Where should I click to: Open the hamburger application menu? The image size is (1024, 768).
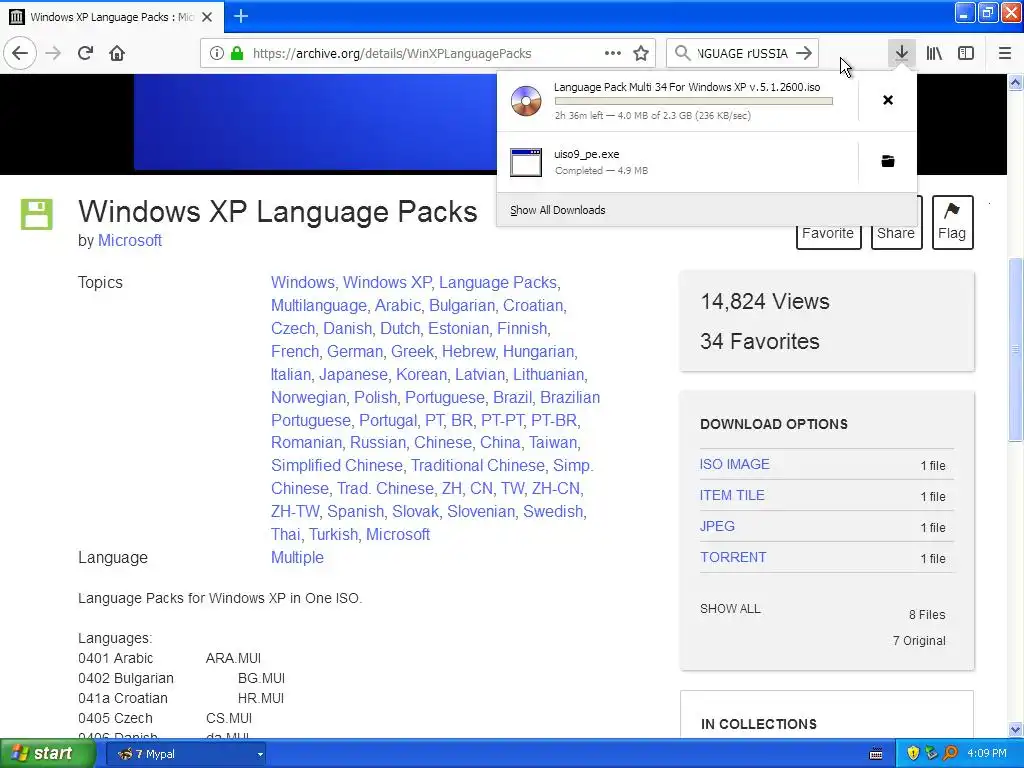(x=1005, y=53)
